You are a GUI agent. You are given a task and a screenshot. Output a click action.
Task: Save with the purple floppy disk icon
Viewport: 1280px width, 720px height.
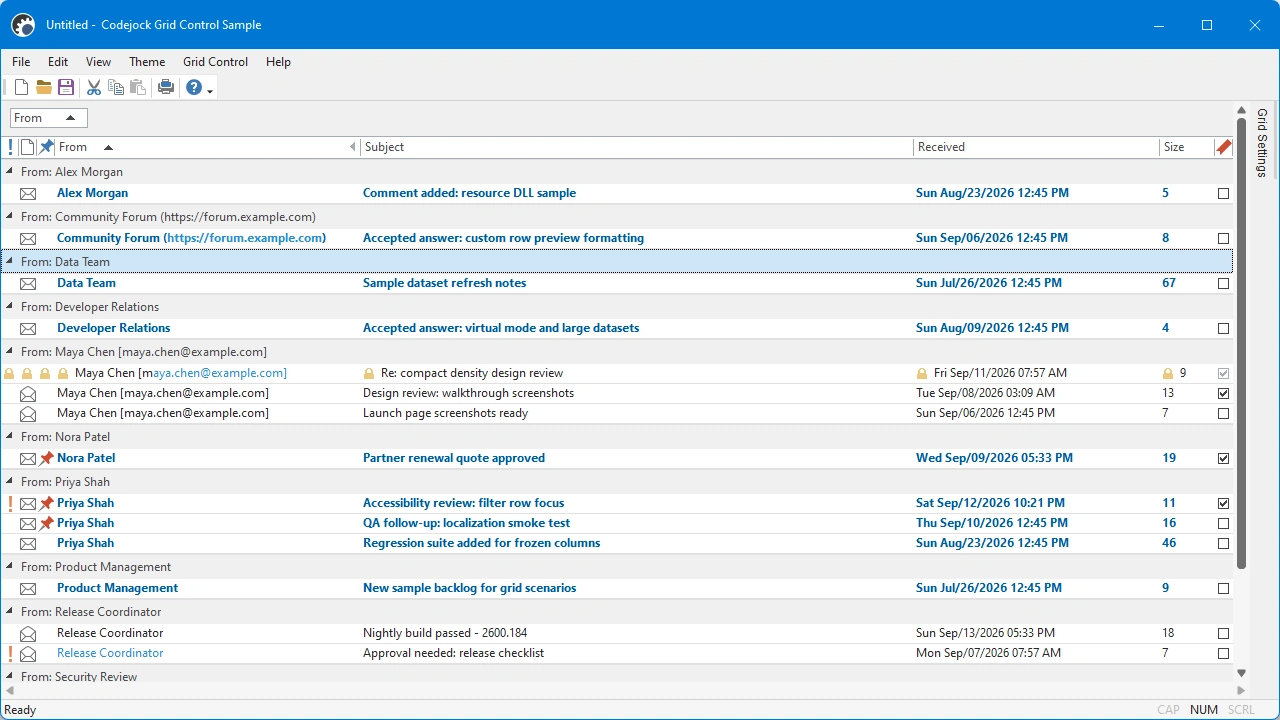click(66, 88)
